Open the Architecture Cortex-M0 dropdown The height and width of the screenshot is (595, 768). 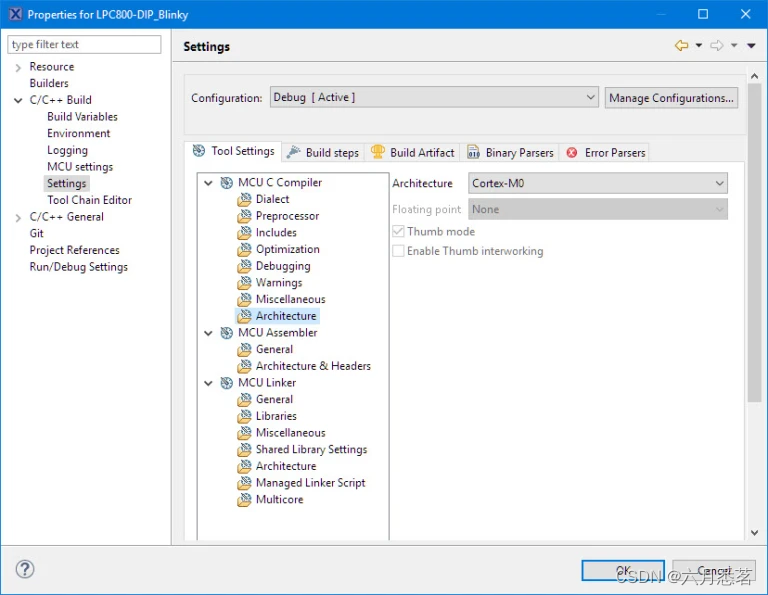pyautogui.click(x=598, y=183)
